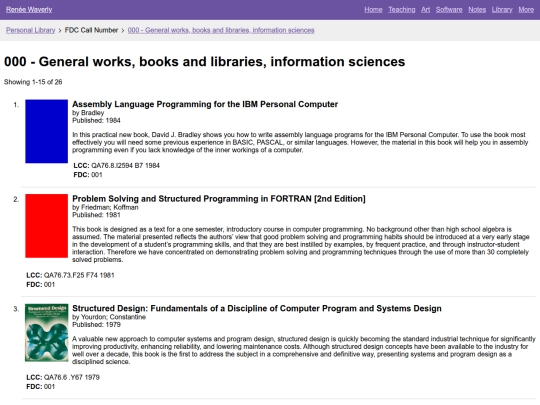
Task: Open the Art nav link
Action: coord(425,10)
